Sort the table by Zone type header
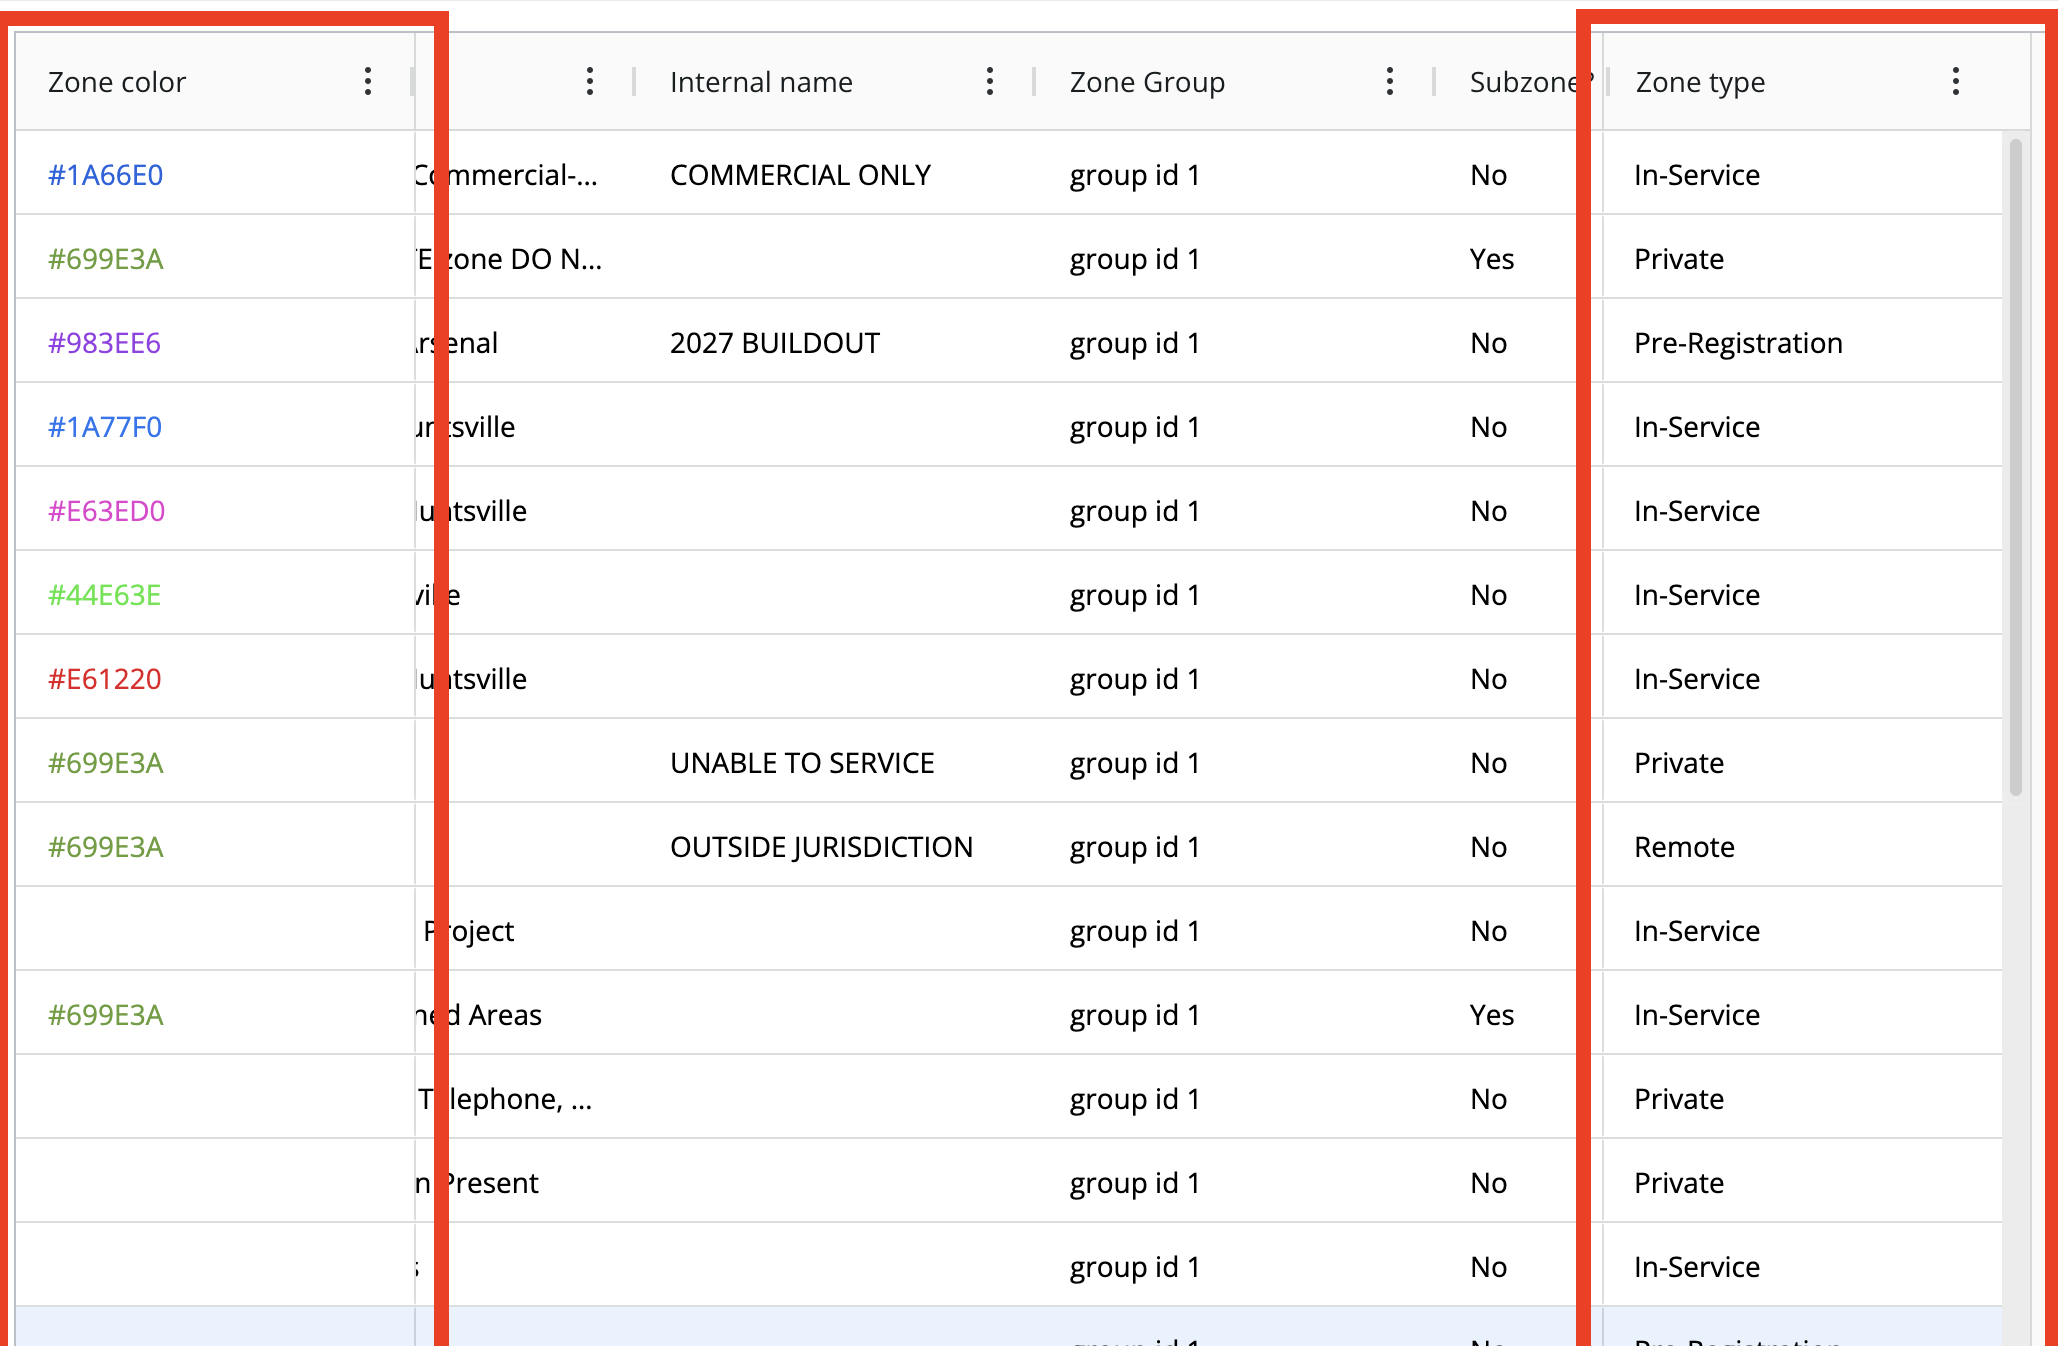 click(x=1698, y=82)
